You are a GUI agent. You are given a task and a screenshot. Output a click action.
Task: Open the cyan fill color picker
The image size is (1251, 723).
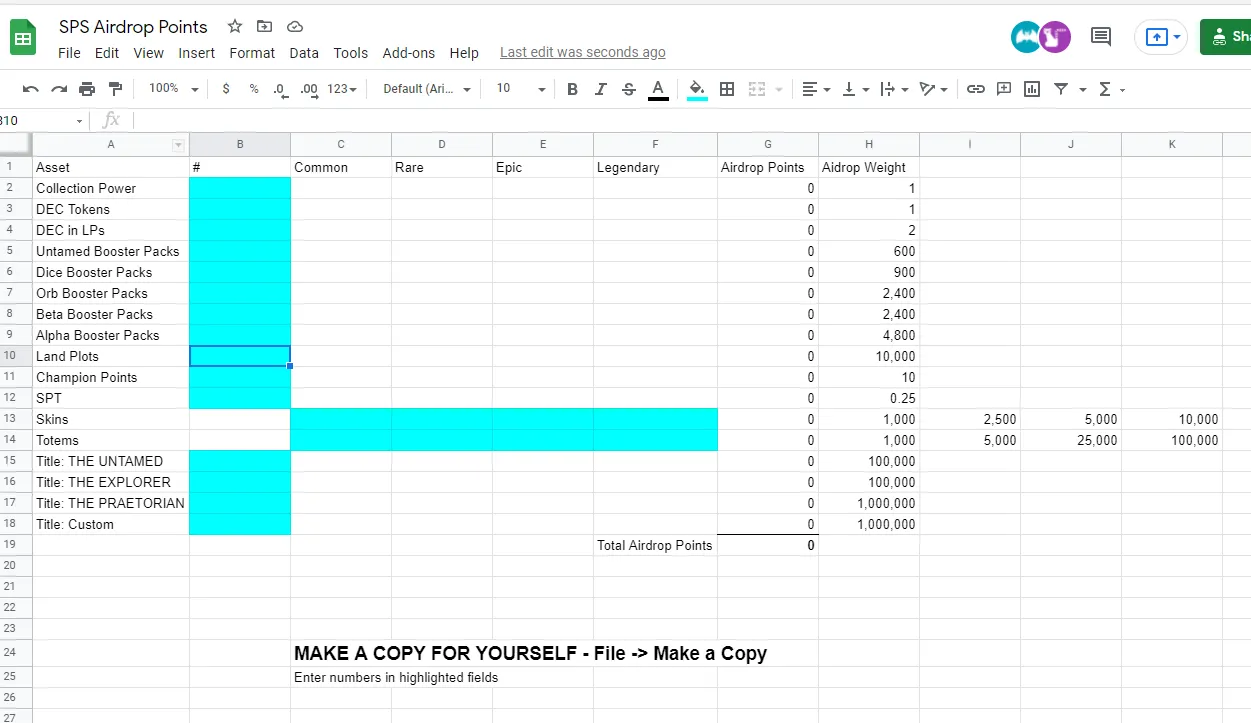[697, 89]
